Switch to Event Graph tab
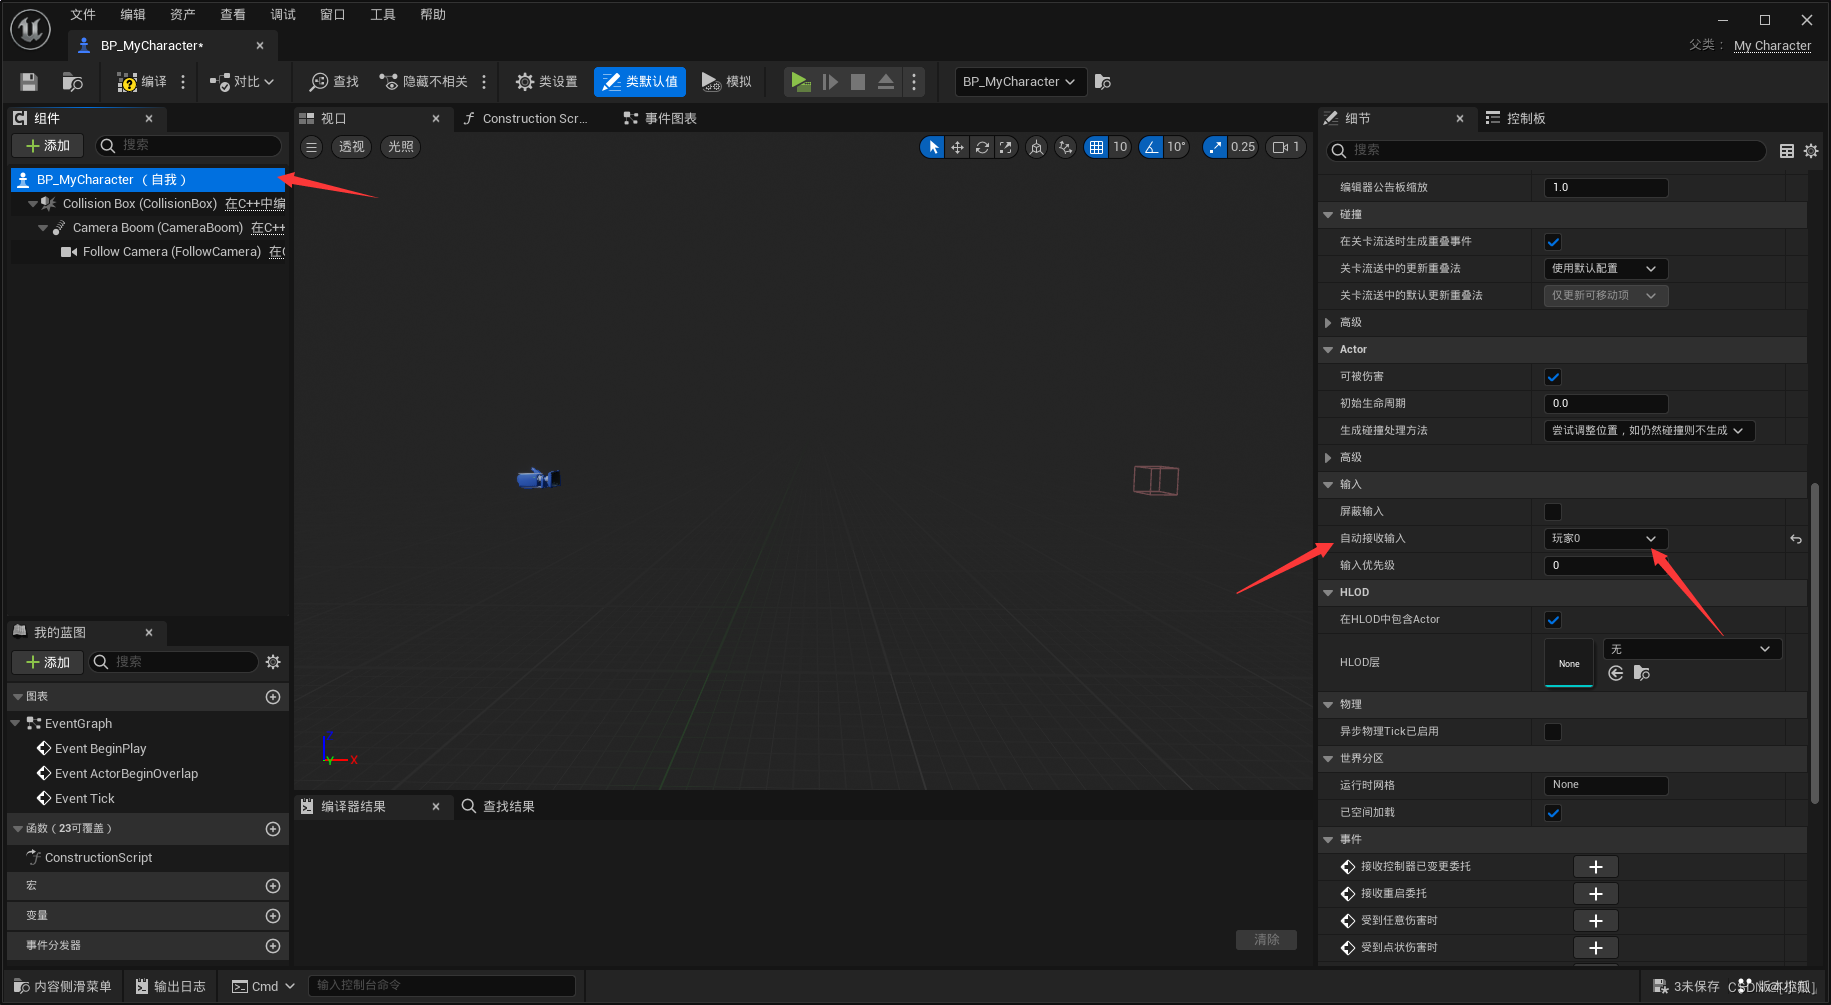 pos(660,119)
